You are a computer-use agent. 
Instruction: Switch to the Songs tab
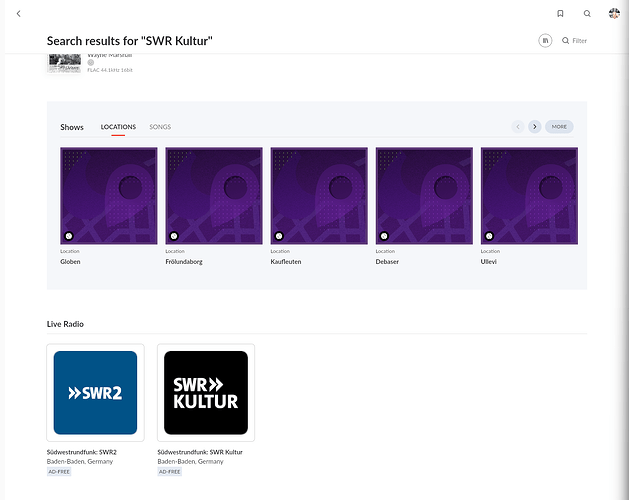[x=160, y=127]
